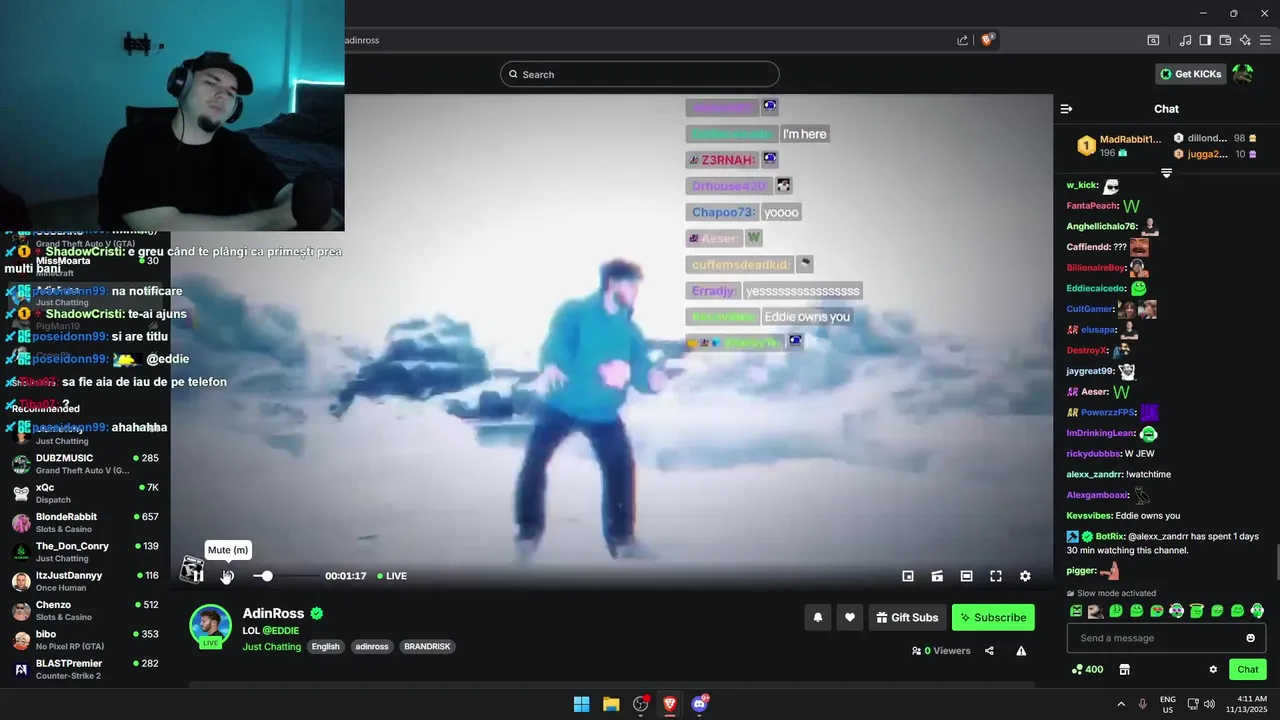The image size is (1280, 720).
Task: Show hidden tray icons chevron
Action: 1121,704
